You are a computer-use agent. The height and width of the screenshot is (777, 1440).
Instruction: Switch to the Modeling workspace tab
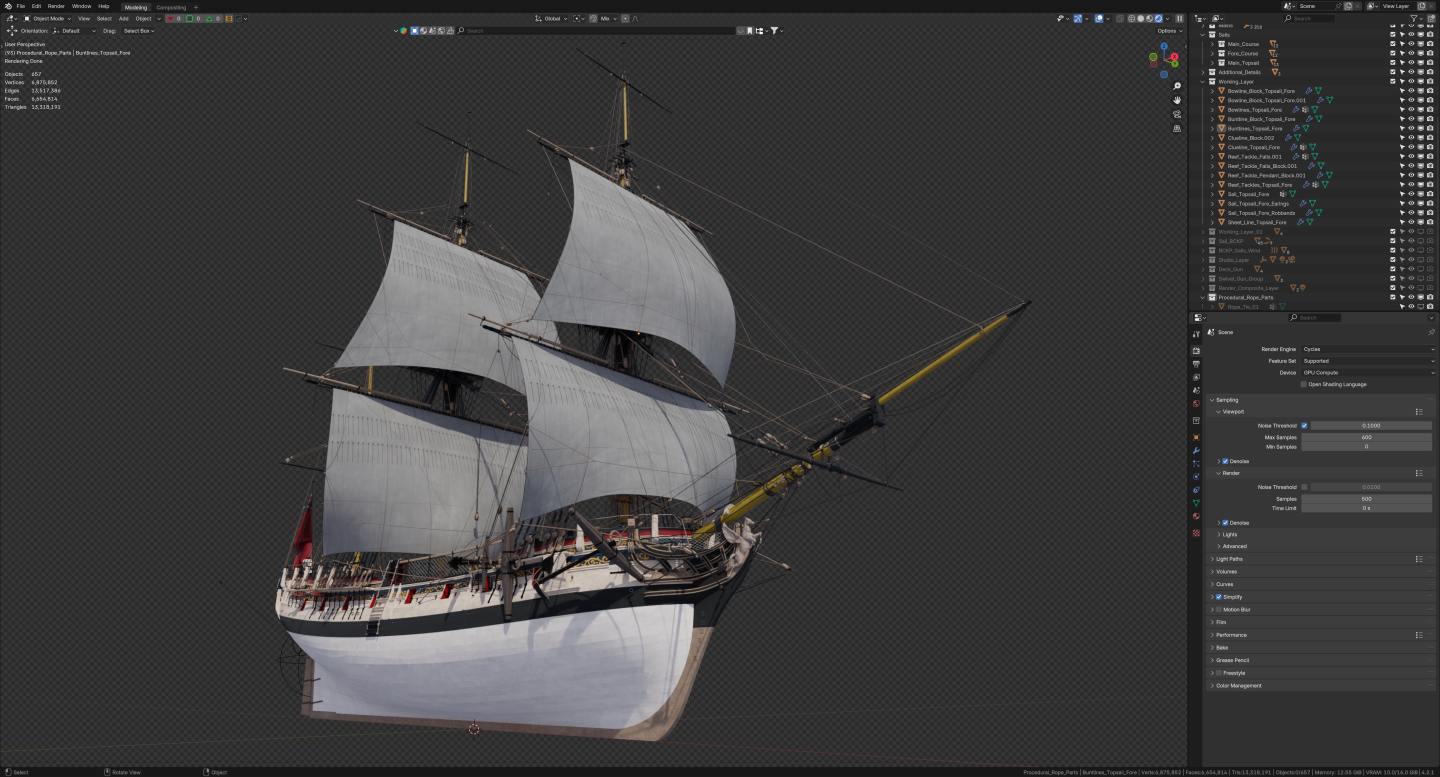click(135, 7)
